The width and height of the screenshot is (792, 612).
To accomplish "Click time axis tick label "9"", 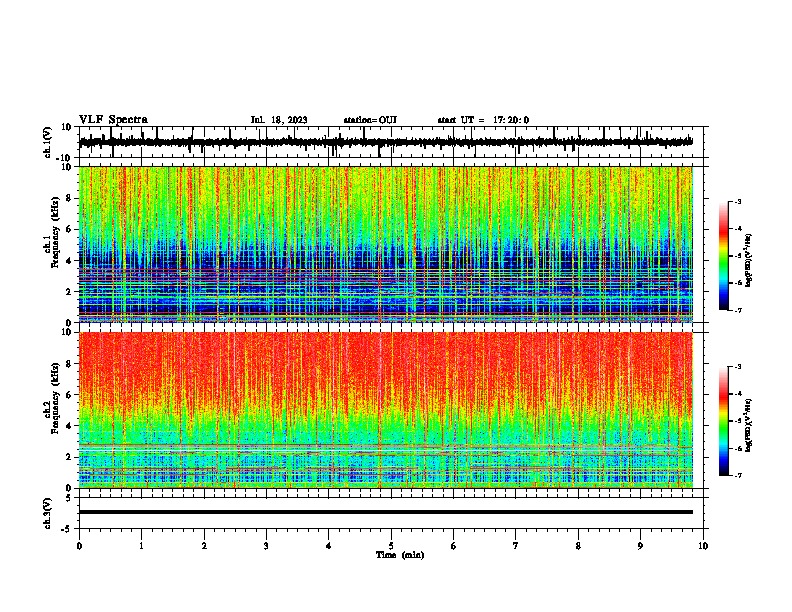I will point(640,546).
